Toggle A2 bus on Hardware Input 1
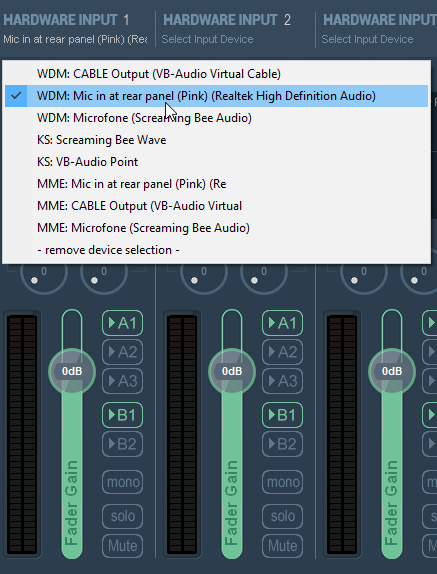Screen dimensions: 437x574 [122, 352]
